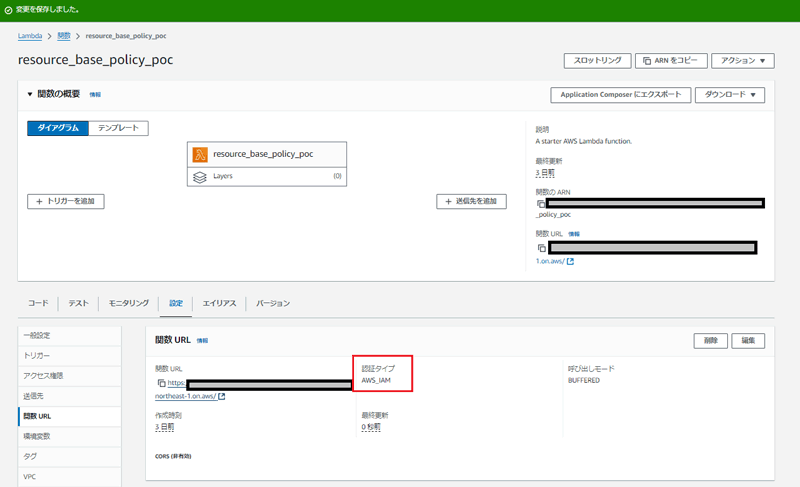This screenshot has width=800, height=487.
Task: Open the アクション dropdown menu
Action: coord(743,61)
